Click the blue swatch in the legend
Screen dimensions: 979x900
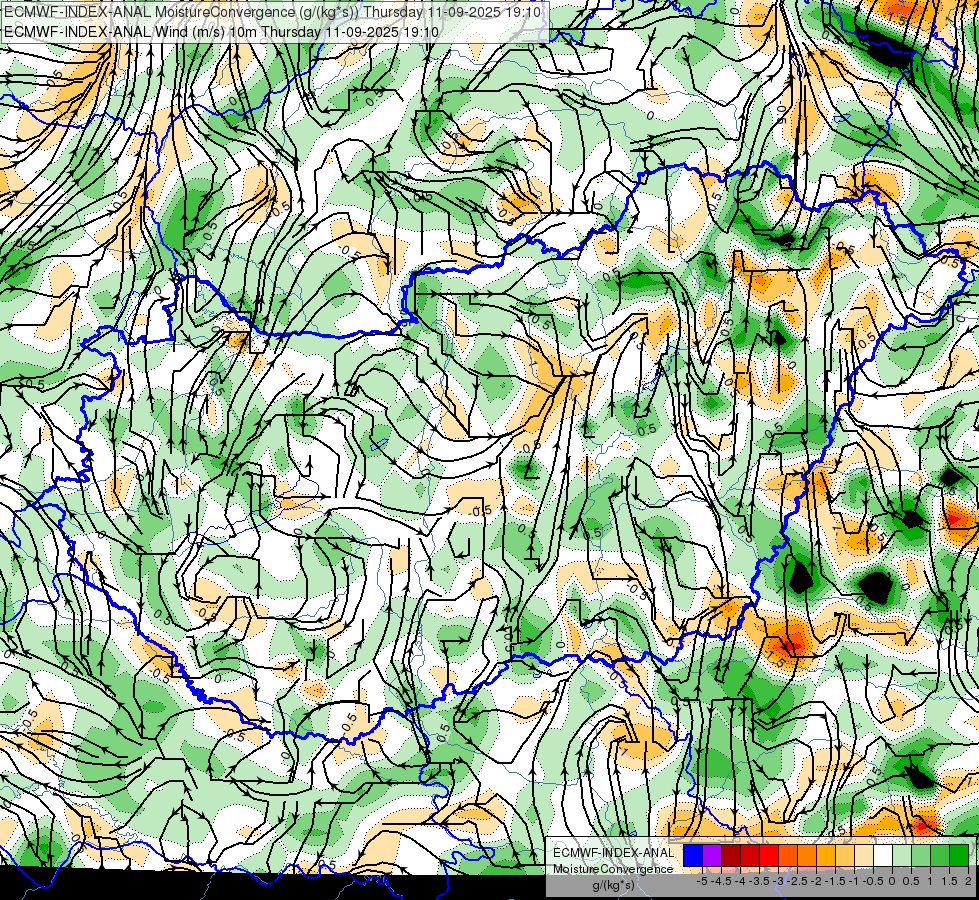click(693, 856)
